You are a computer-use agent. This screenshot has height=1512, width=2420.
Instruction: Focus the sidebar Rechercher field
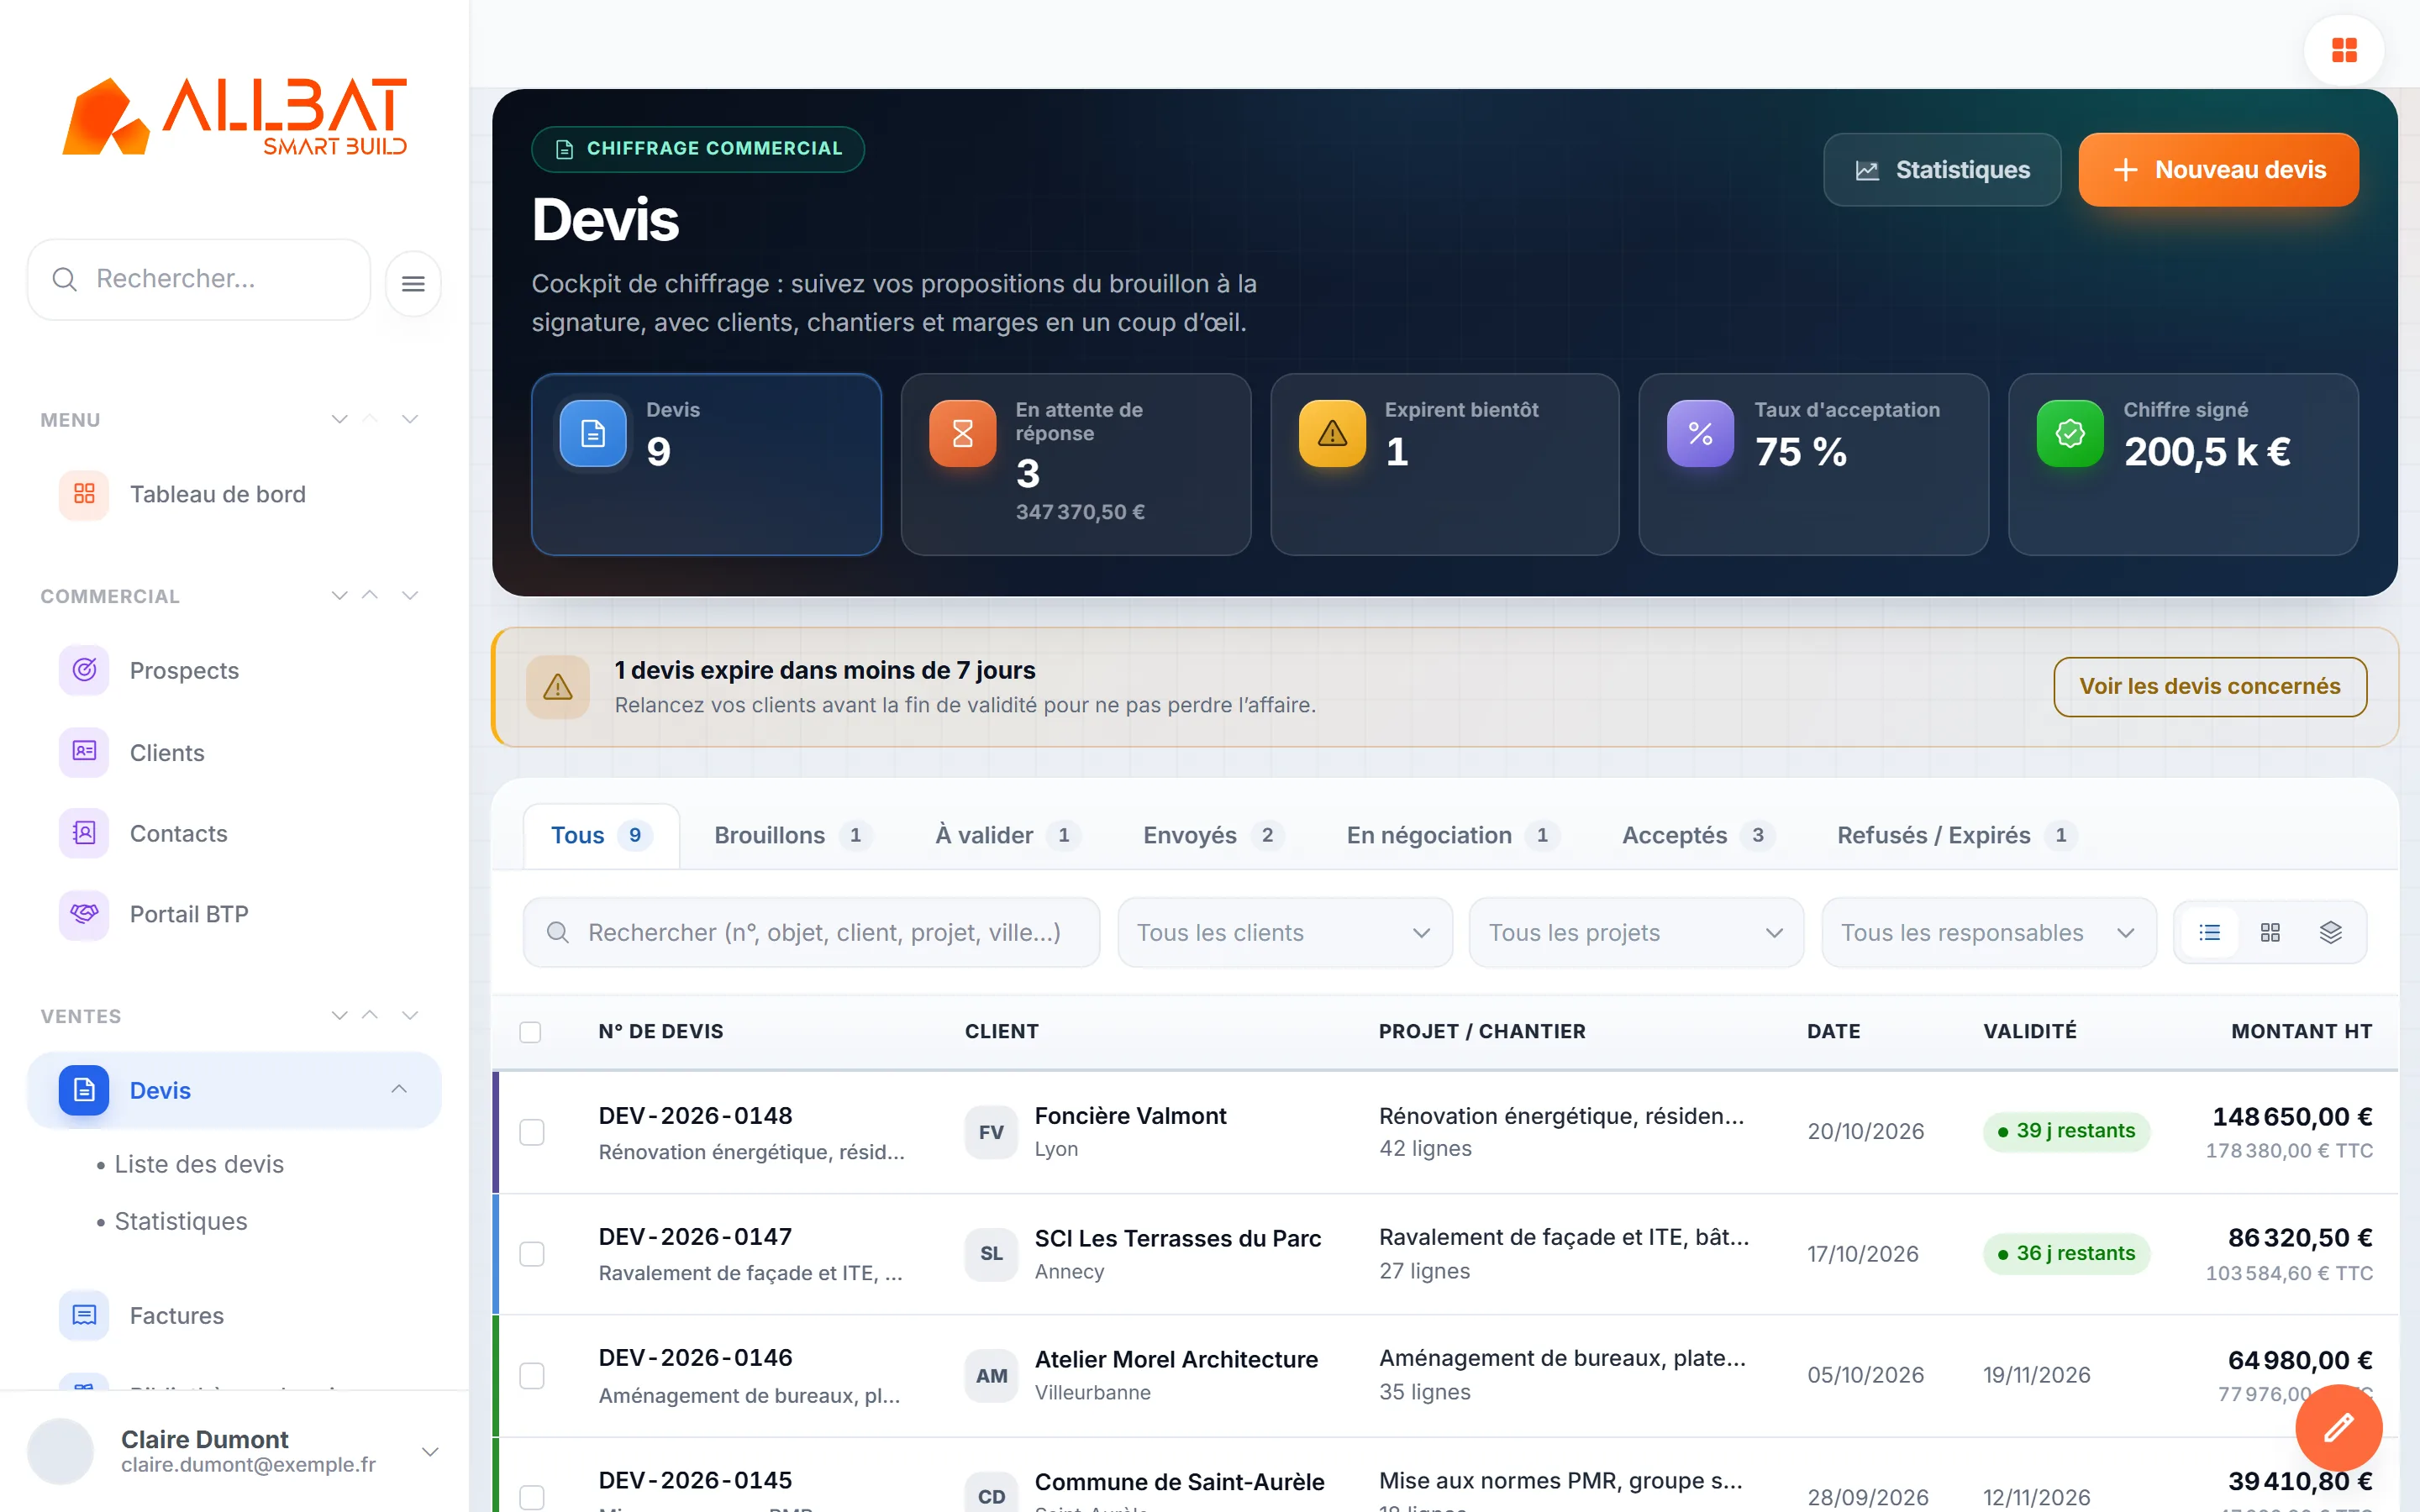pos(199,279)
